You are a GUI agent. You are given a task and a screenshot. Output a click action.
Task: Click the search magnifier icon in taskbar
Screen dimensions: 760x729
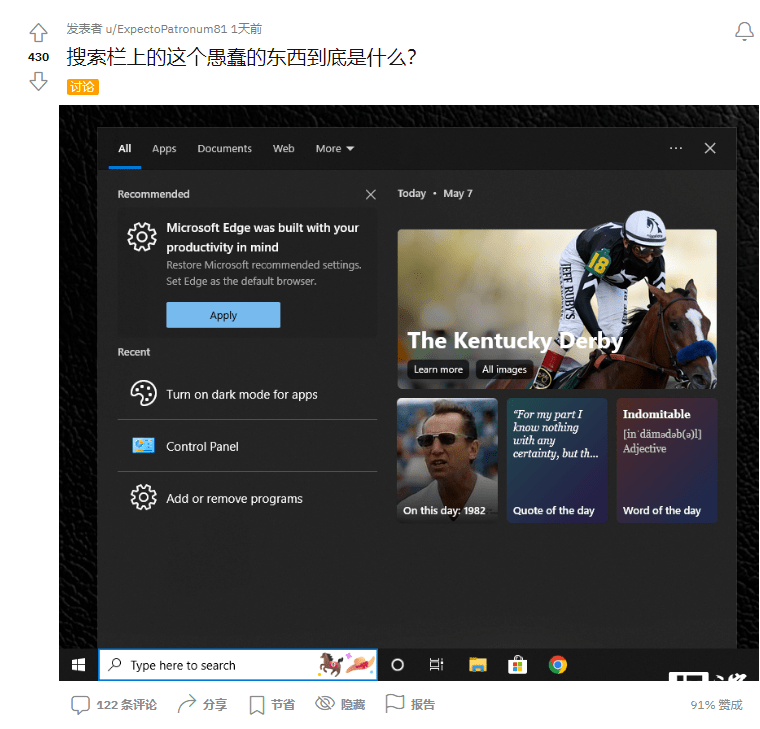[x=115, y=664]
